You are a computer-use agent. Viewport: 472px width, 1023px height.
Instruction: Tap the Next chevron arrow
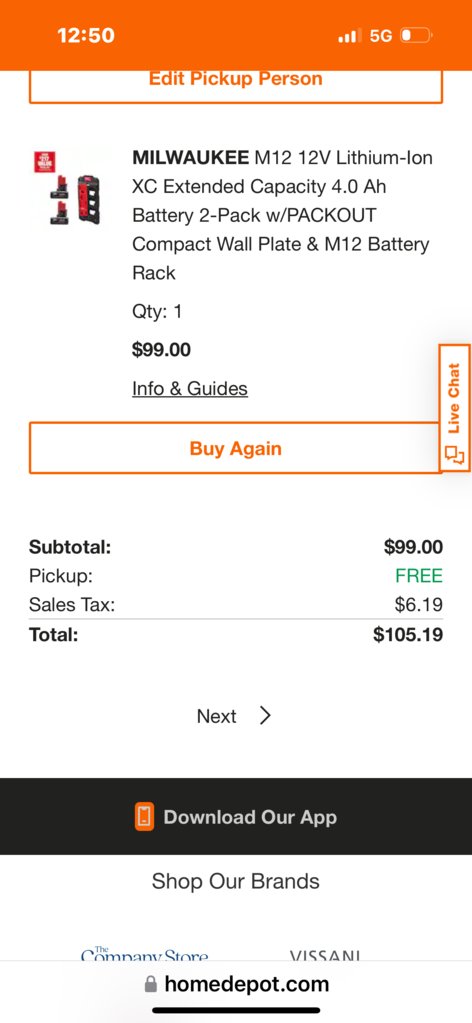tap(264, 716)
